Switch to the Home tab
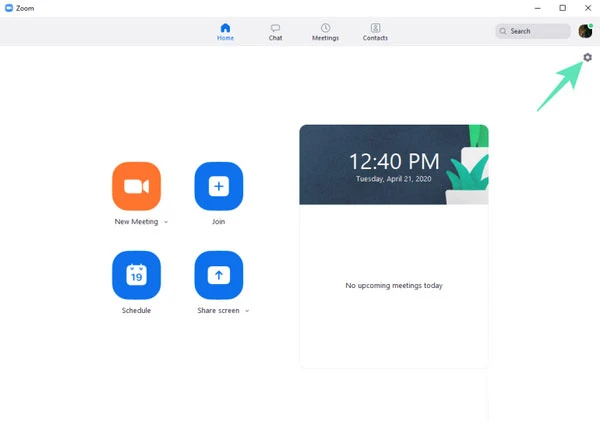Screen dimensions: 600x422 225,32
